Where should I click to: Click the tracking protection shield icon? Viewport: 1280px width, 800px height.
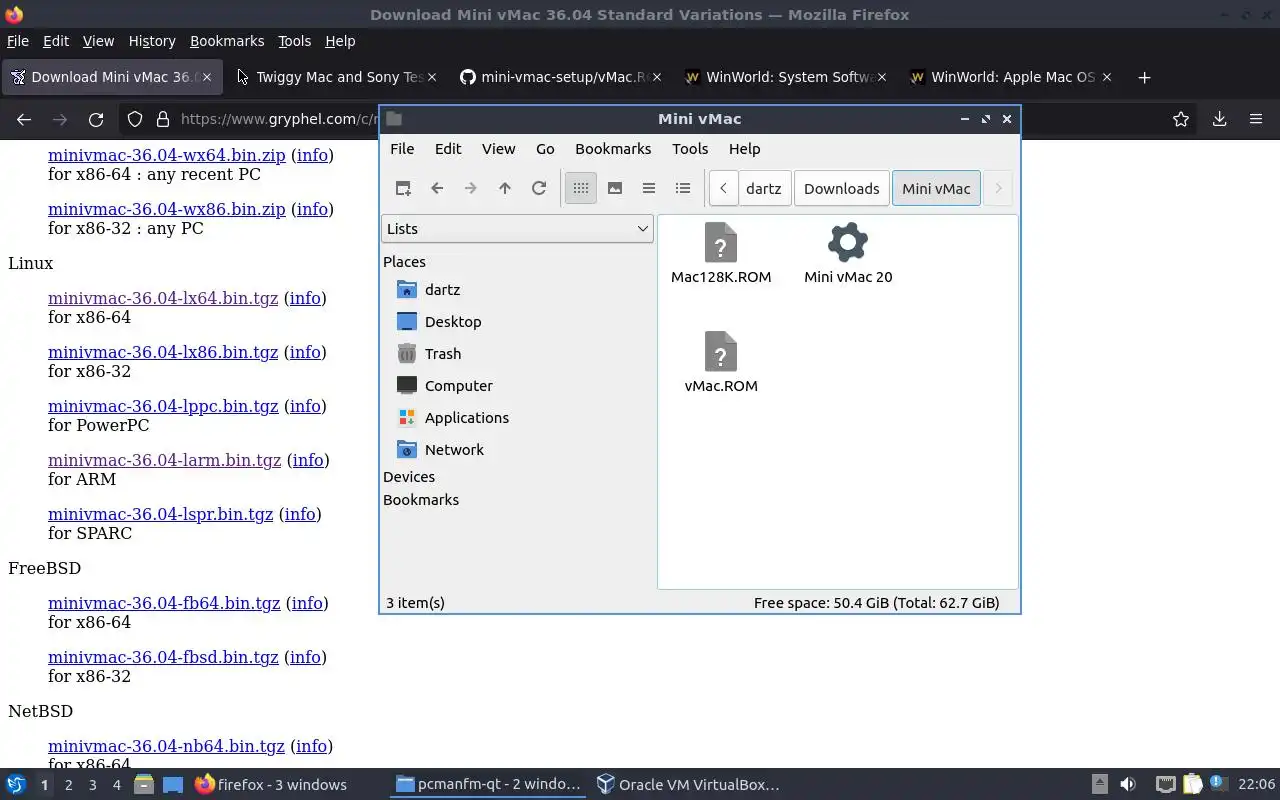pos(135,119)
